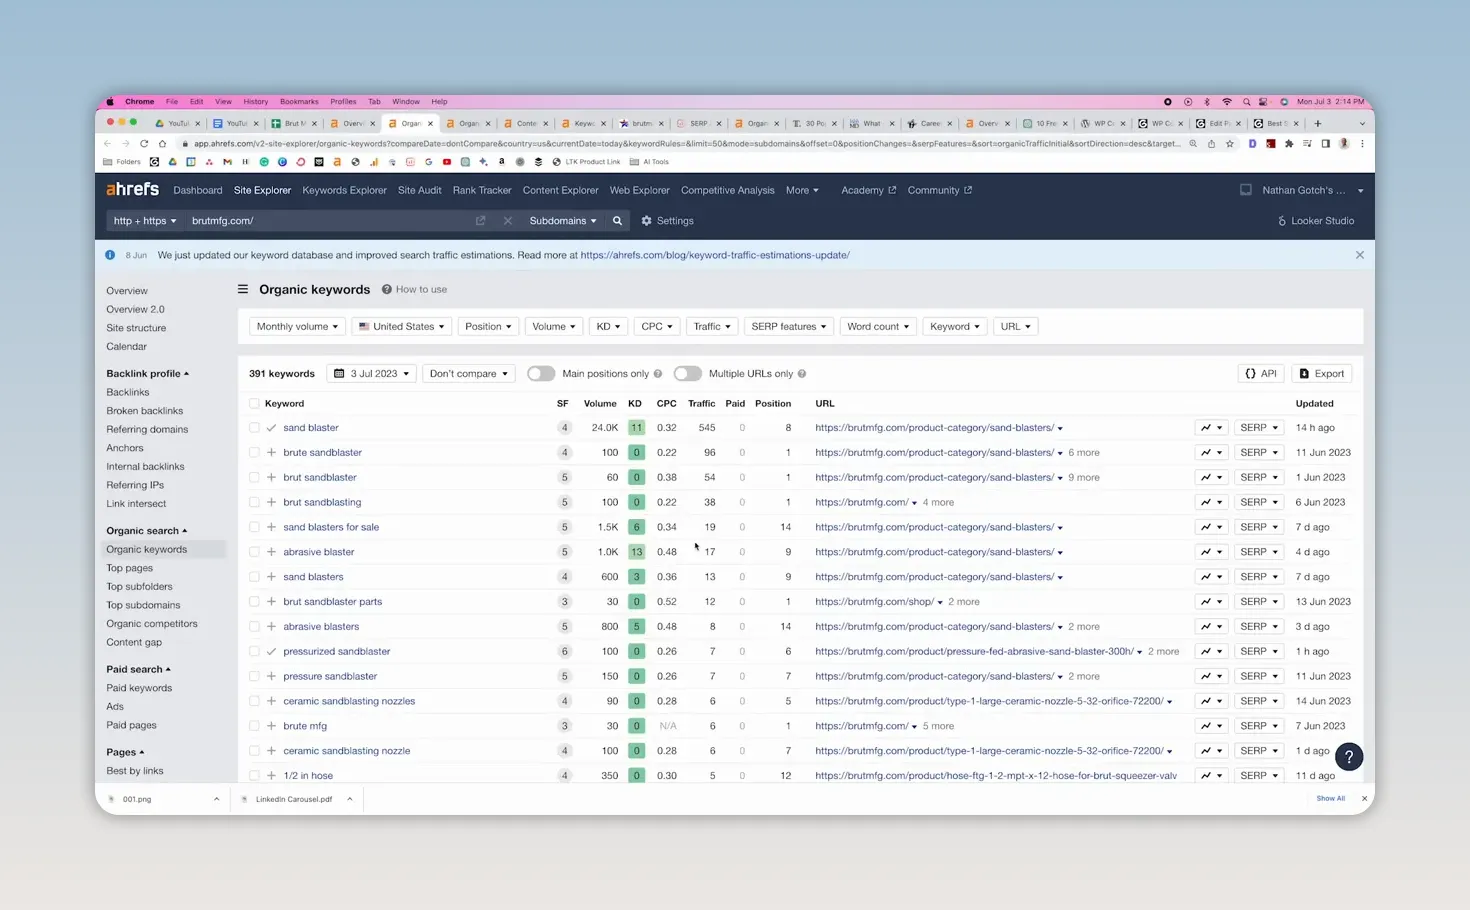This screenshot has height=910, width=1470.
Task: Toggle Main positions only switch
Action: click(x=541, y=374)
